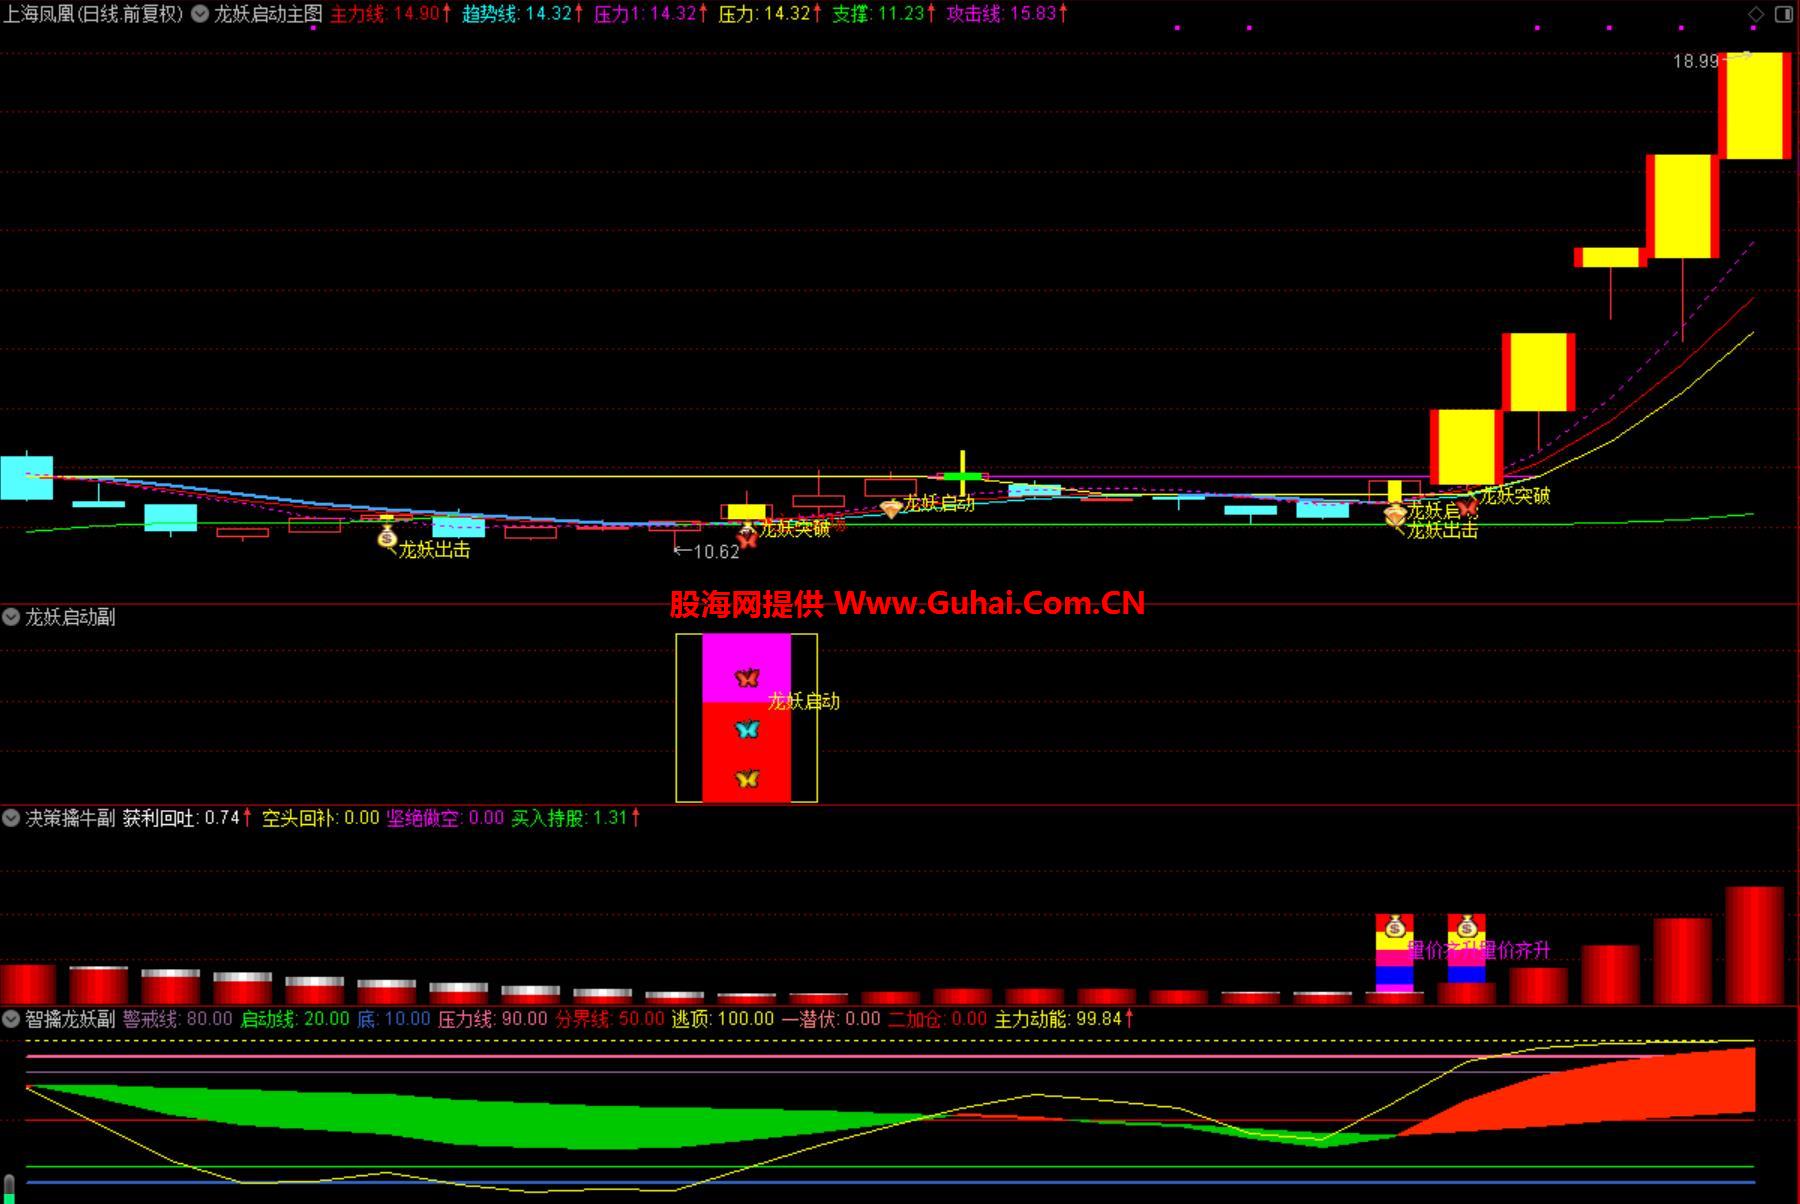1800x1204 pixels.
Task: Click the 一潜伏: 0.00 value
Action: click(x=831, y=1019)
